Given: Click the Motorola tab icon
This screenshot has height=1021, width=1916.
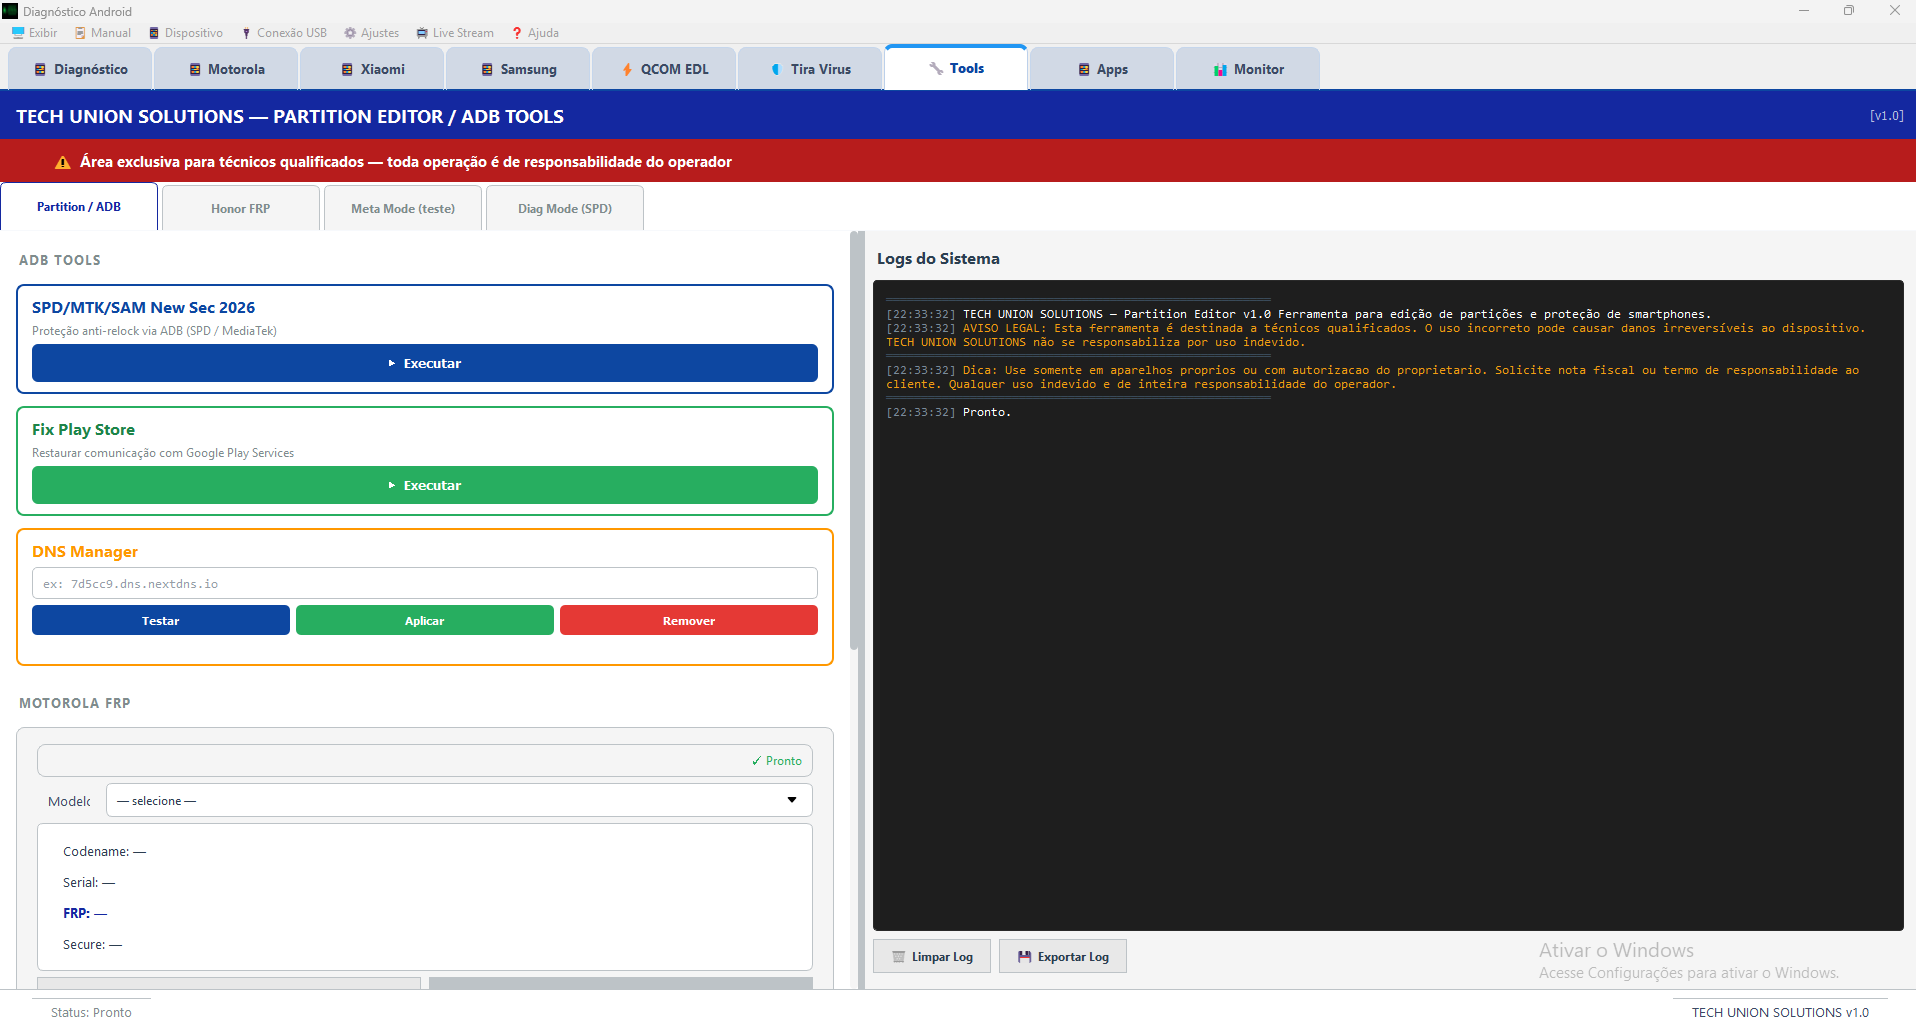Looking at the screenshot, I should (195, 70).
